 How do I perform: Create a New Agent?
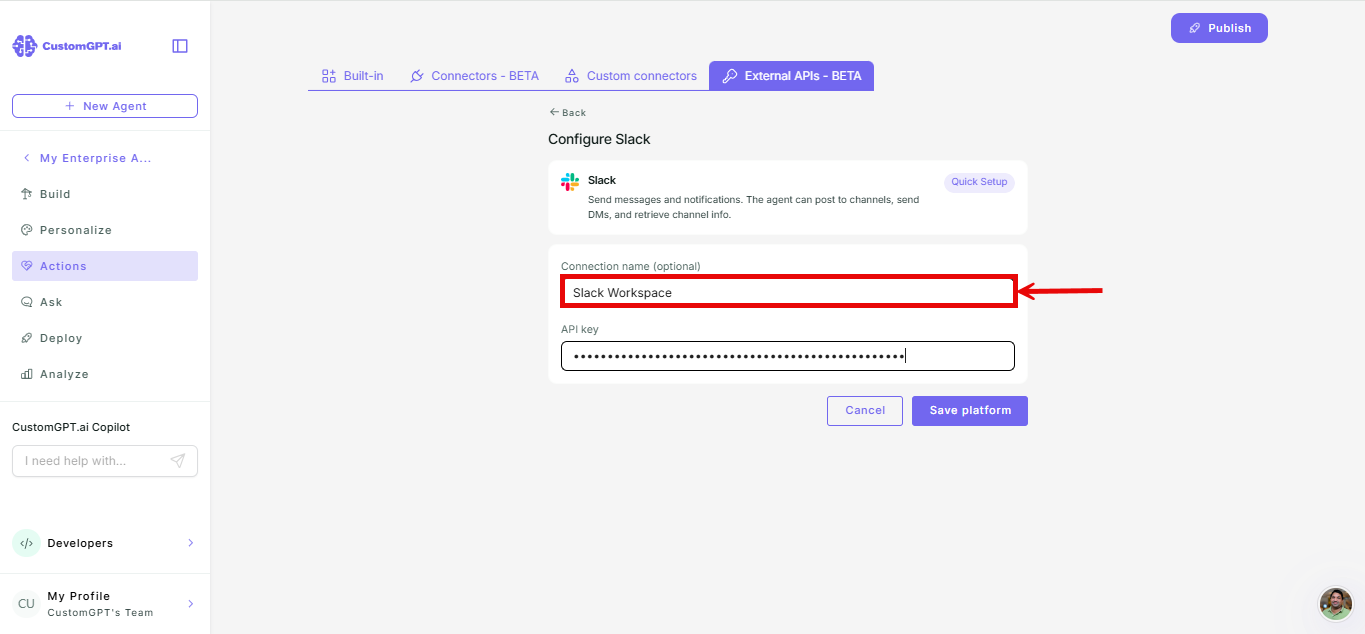point(105,106)
